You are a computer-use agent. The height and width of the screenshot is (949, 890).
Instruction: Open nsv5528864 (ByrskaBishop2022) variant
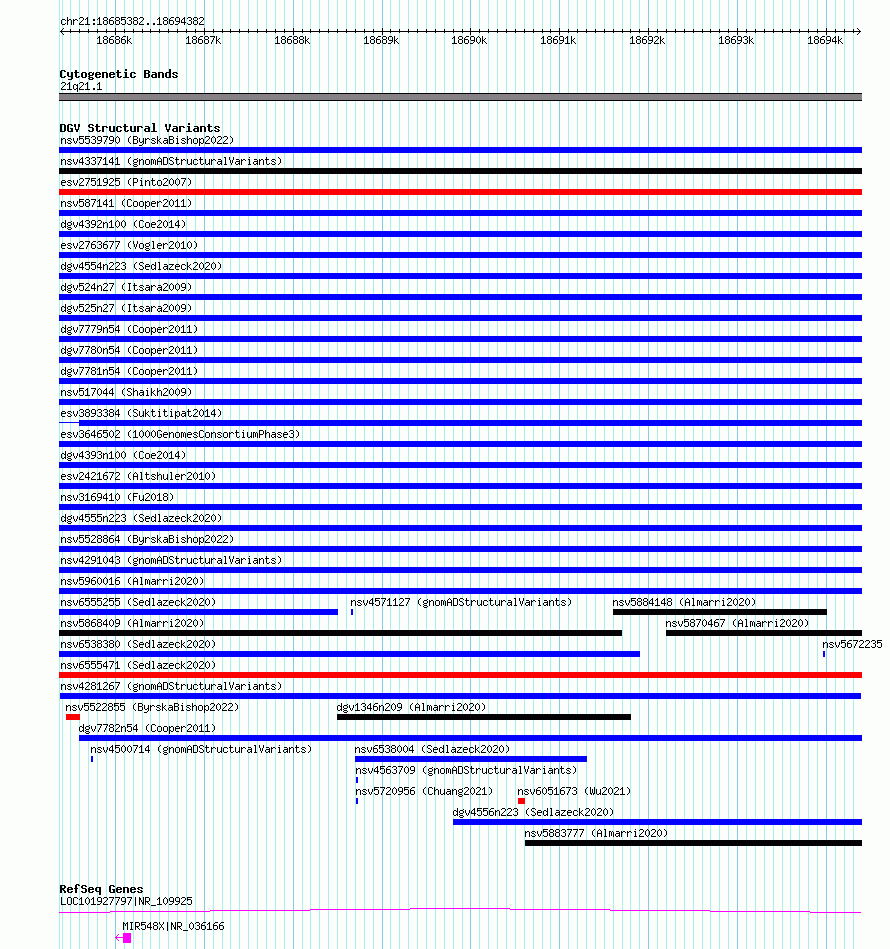147,539
